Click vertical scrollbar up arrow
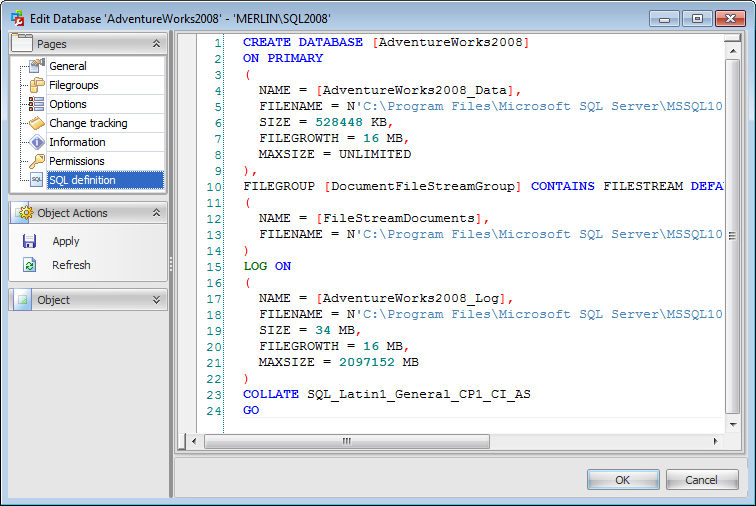The height and width of the screenshot is (506, 756). pyautogui.click(x=733, y=51)
